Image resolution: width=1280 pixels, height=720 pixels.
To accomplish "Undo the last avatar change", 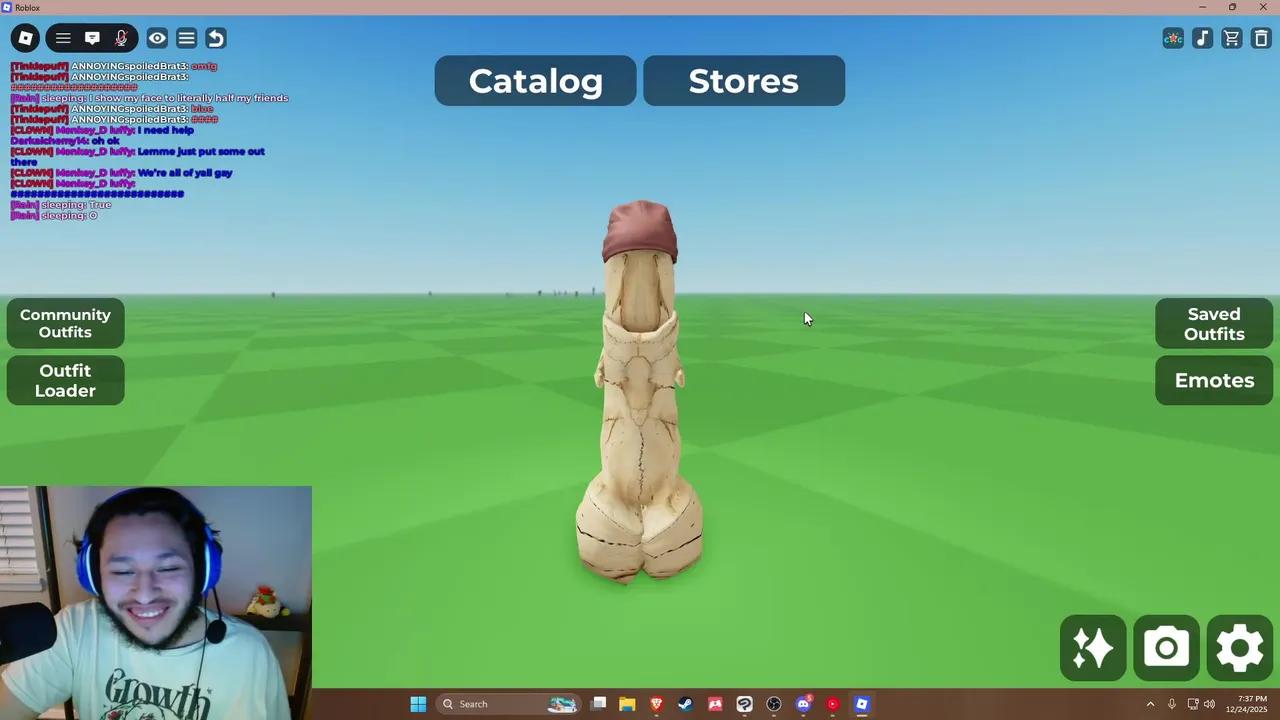I will pos(216,38).
